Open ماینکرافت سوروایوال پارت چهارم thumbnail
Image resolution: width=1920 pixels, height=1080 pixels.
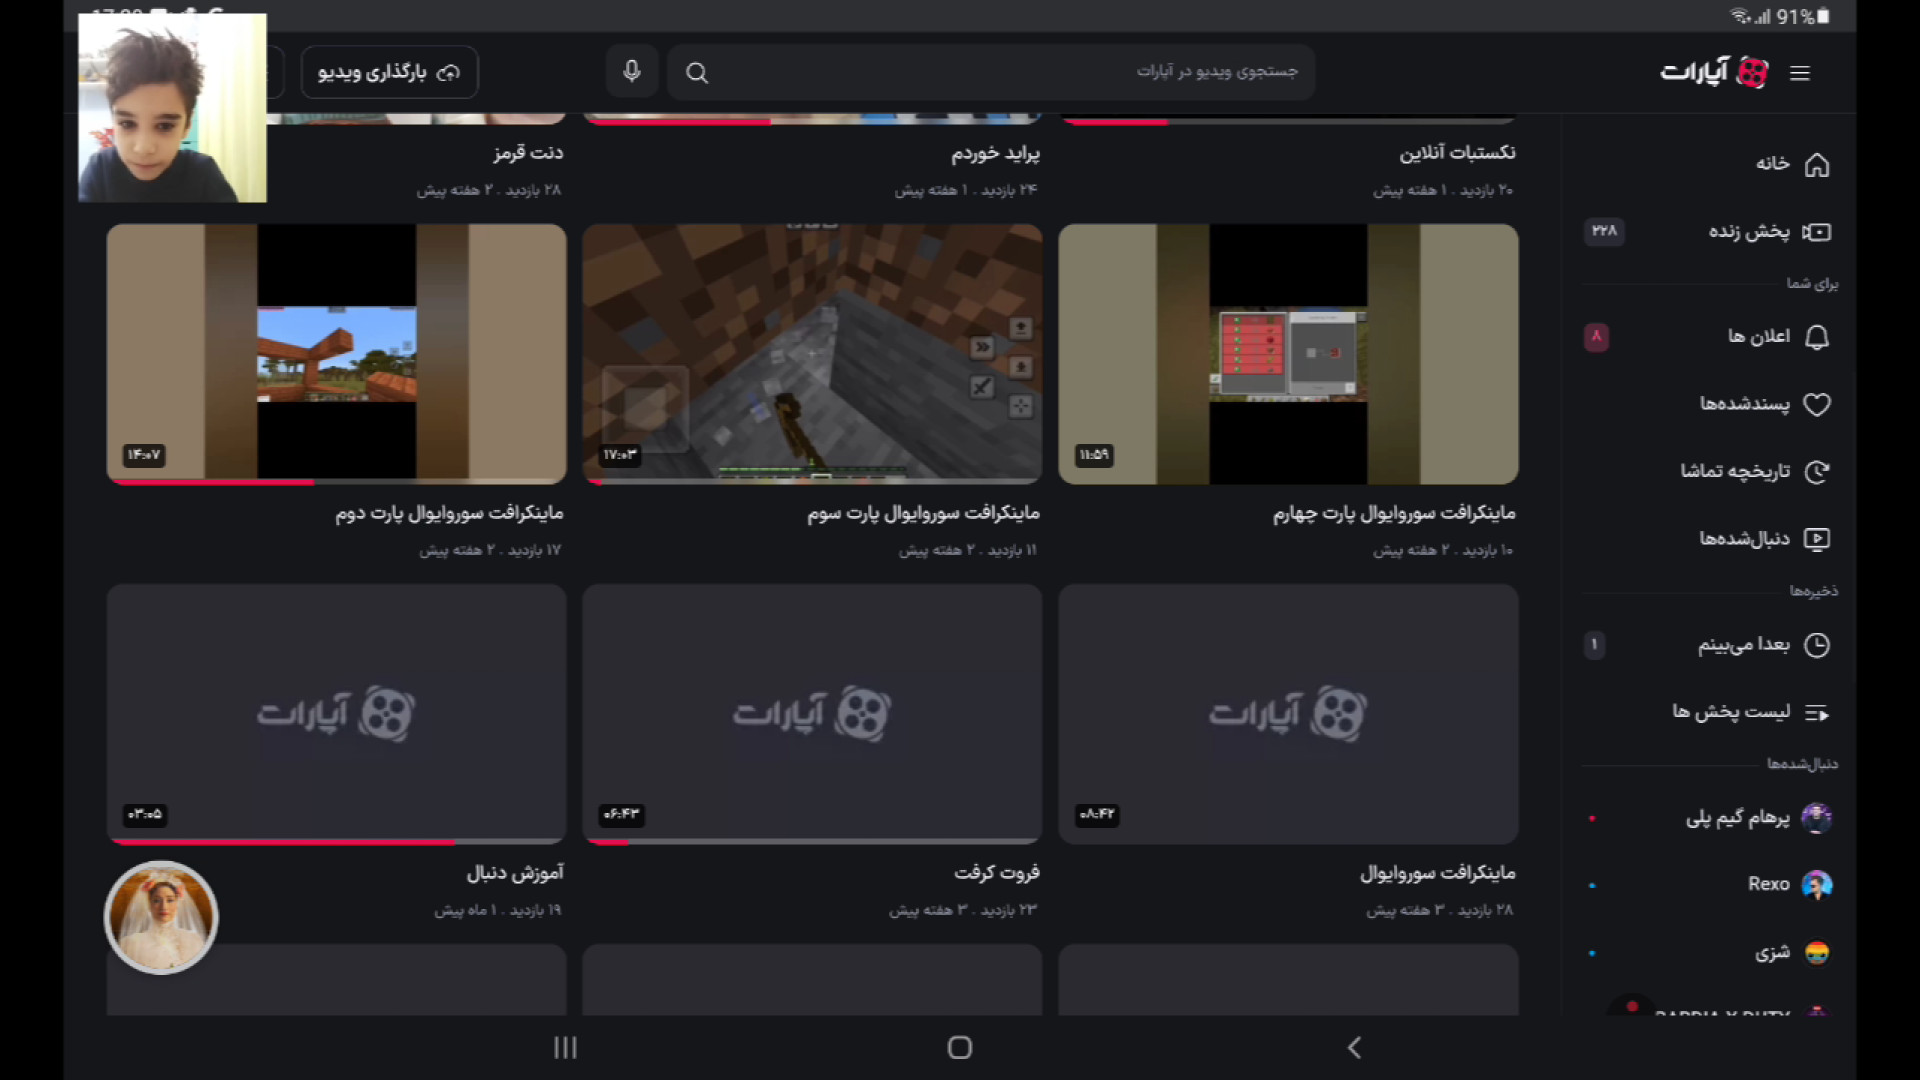tap(1288, 354)
